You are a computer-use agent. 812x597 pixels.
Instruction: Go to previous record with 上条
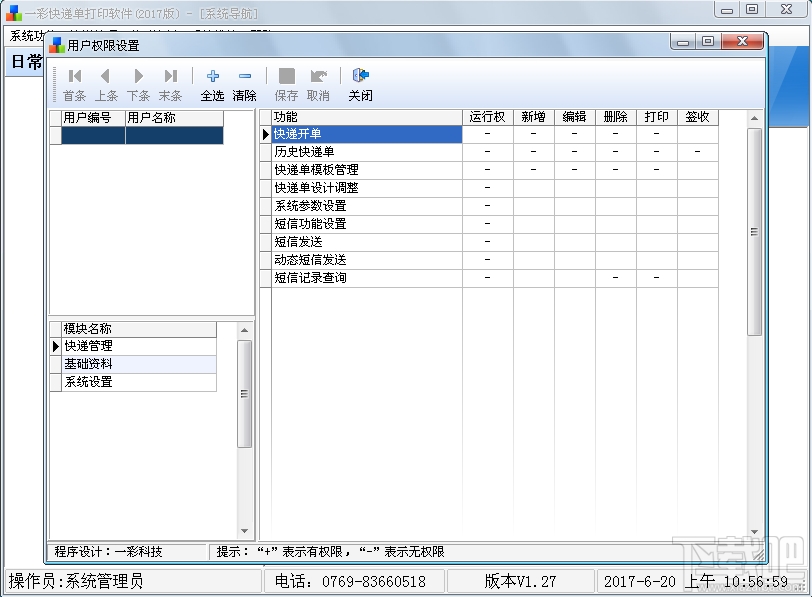click(106, 85)
